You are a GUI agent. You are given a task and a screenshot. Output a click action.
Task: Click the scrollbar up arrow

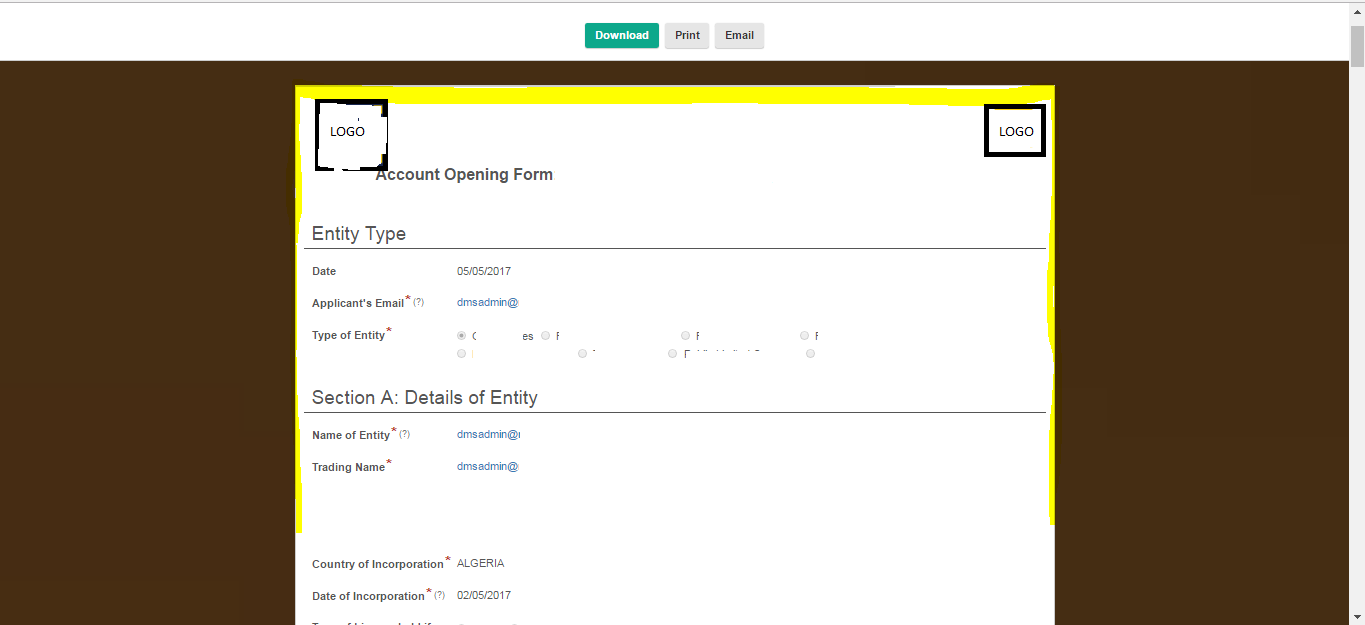[x=1357, y=13]
